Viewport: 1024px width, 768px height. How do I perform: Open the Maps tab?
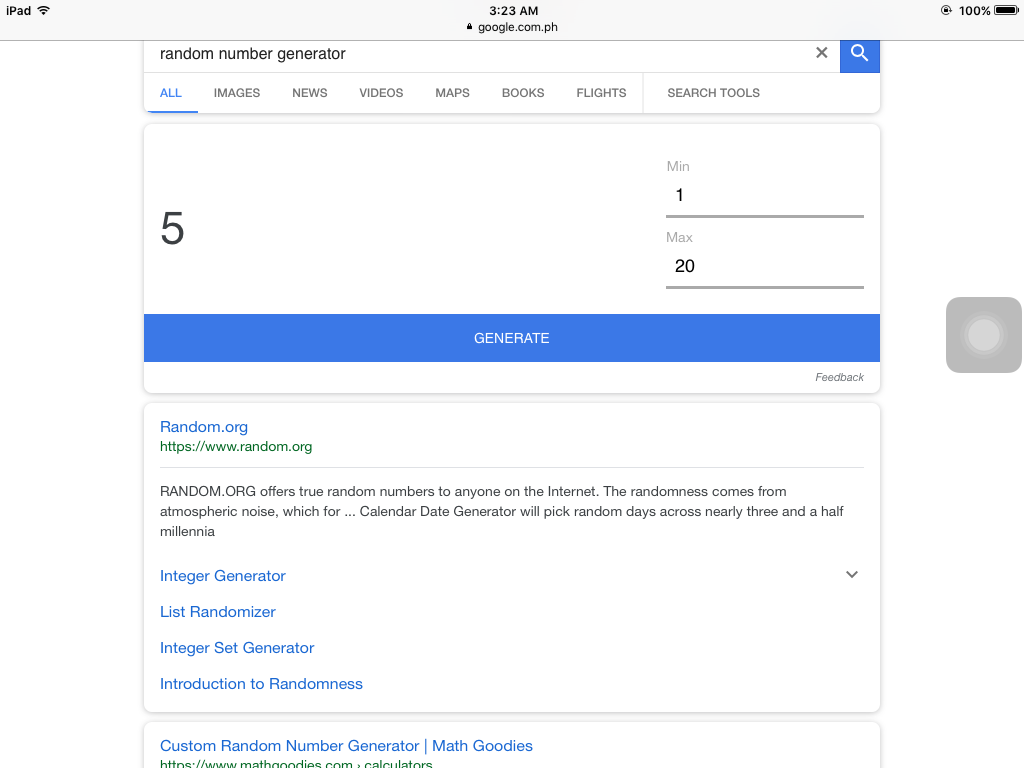[453, 93]
